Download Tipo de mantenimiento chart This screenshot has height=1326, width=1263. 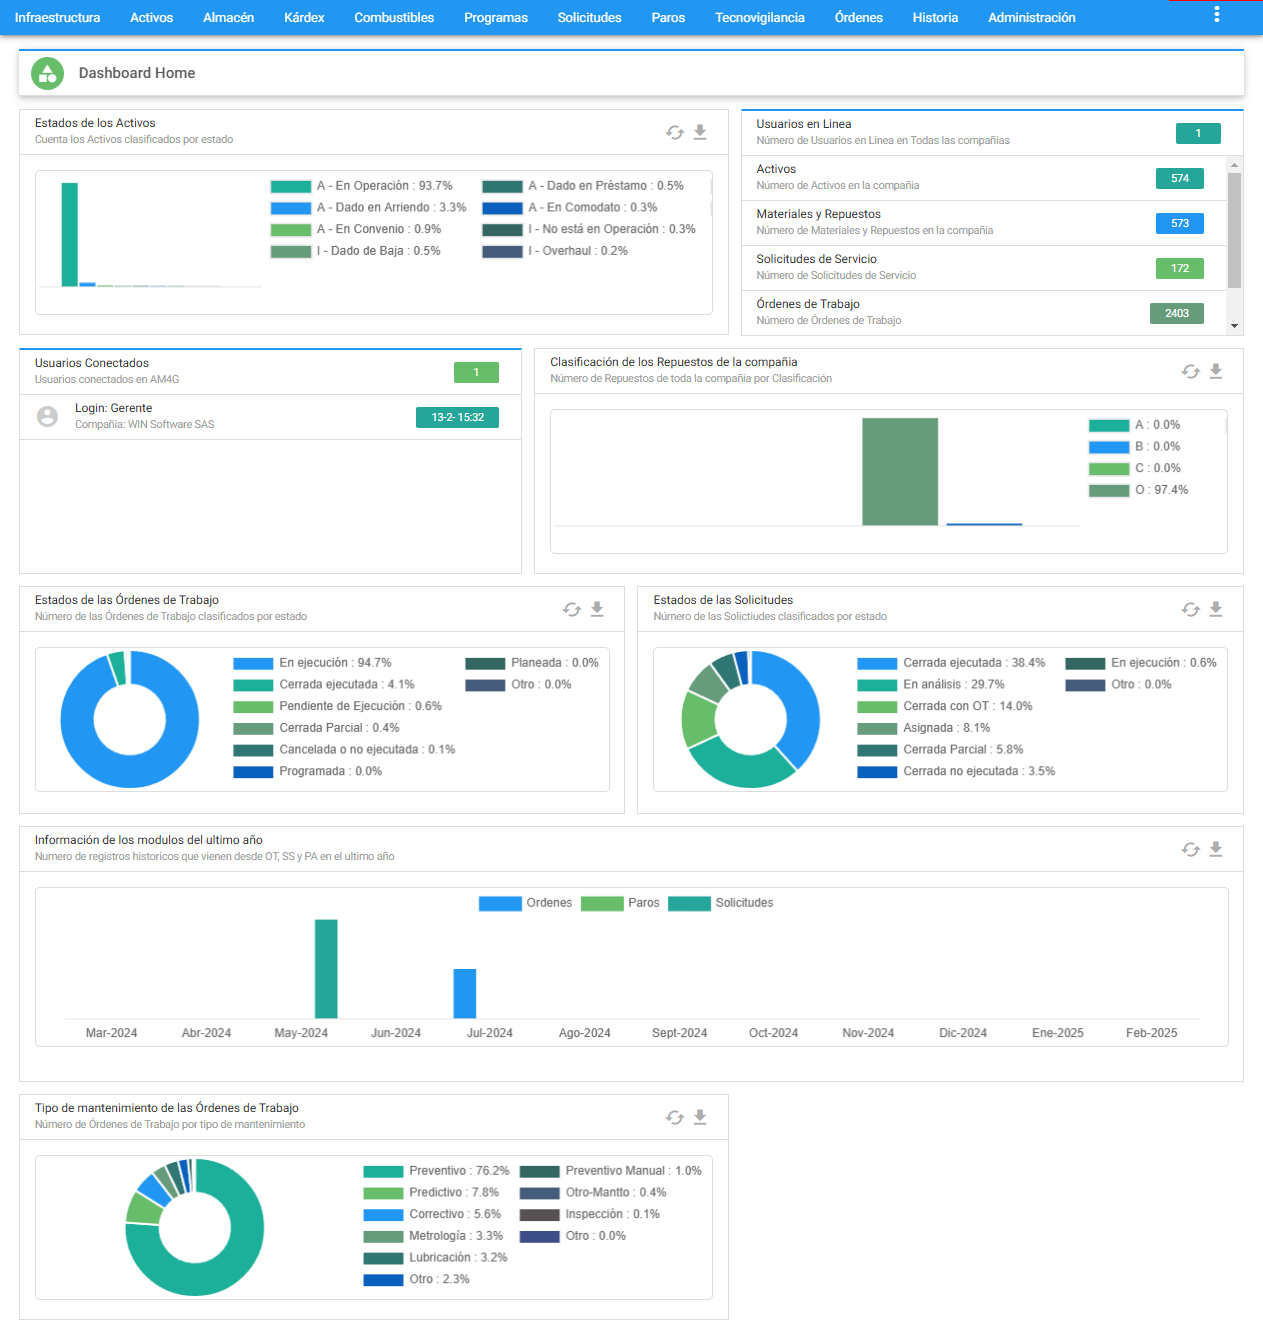coord(700,1117)
